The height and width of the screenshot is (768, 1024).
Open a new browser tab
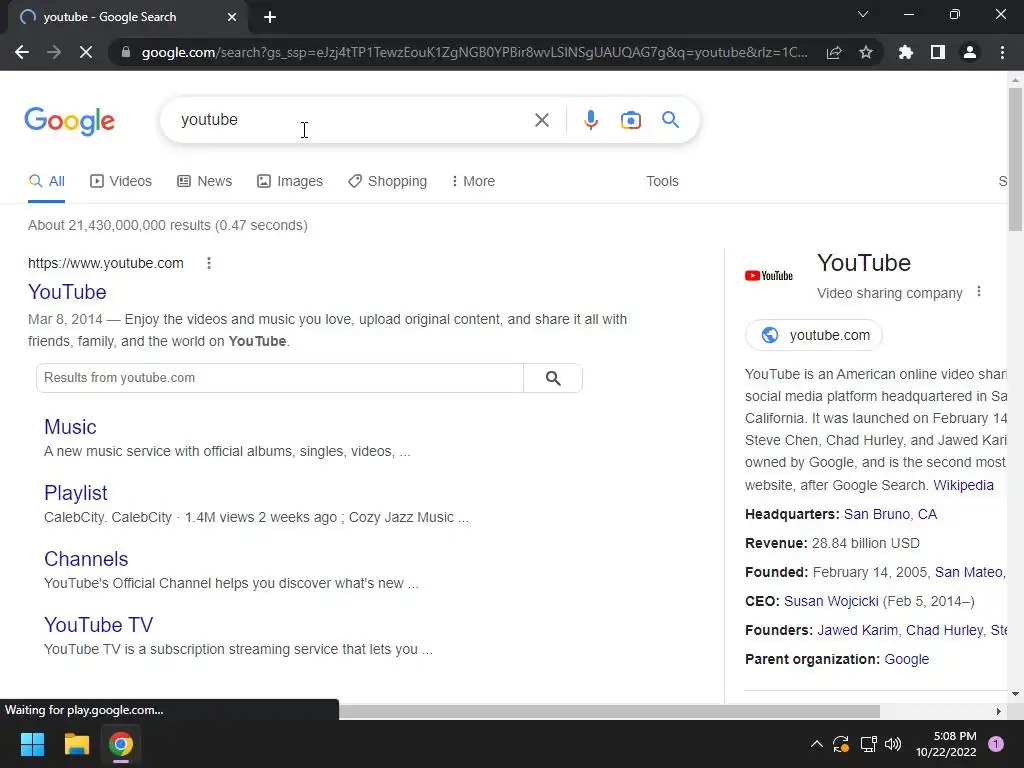tap(270, 17)
